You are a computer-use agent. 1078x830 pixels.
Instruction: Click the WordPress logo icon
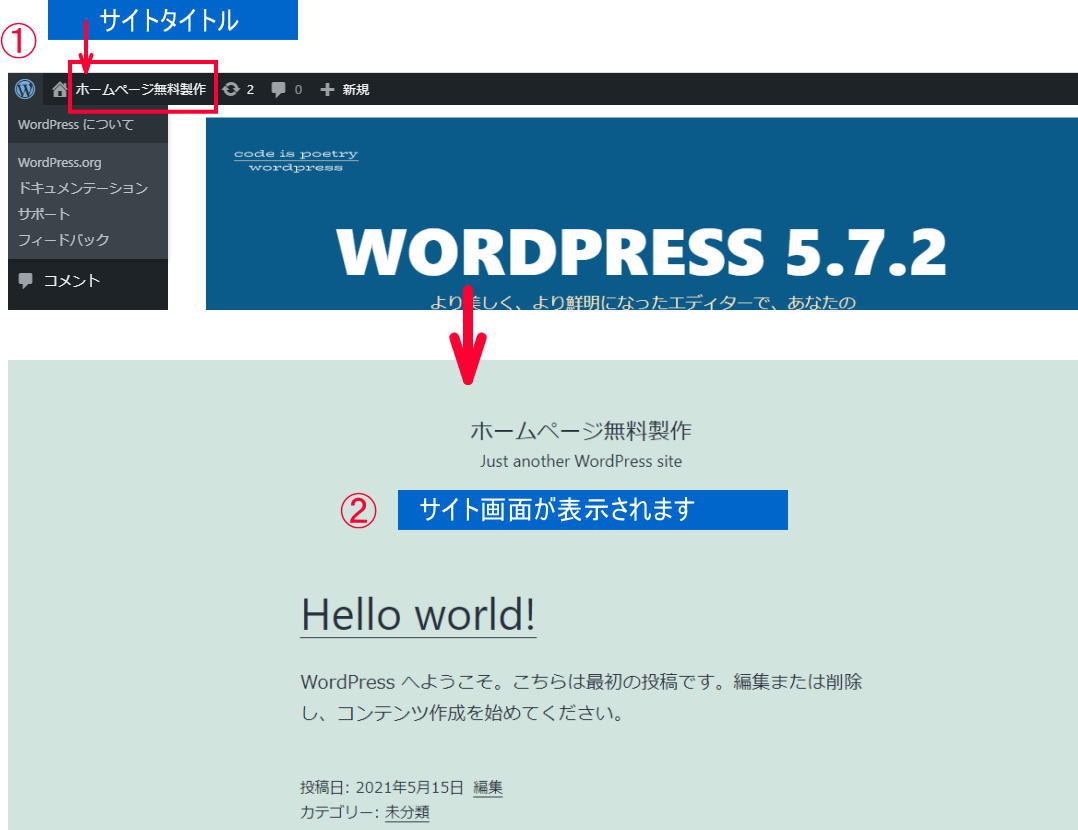[25, 89]
